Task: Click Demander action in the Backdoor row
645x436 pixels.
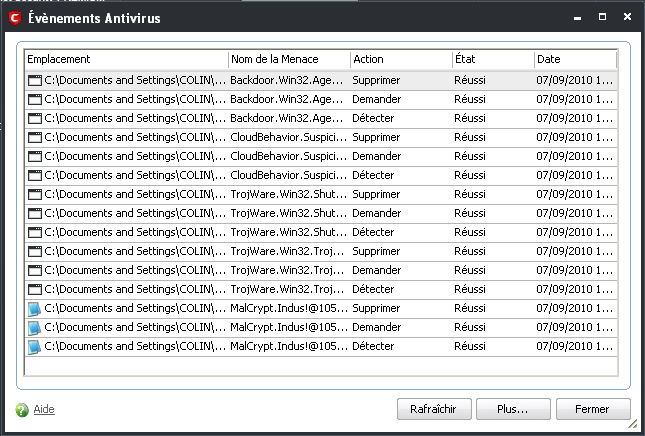Action: pos(376,99)
